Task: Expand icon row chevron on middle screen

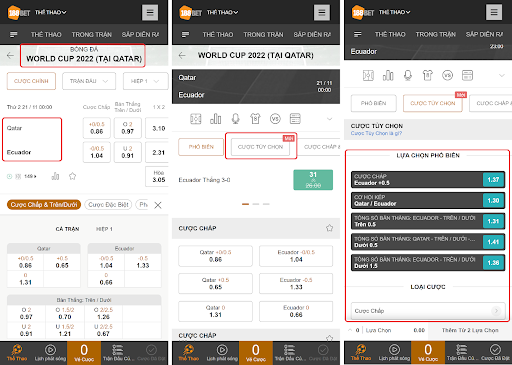Action: (329, 119)
